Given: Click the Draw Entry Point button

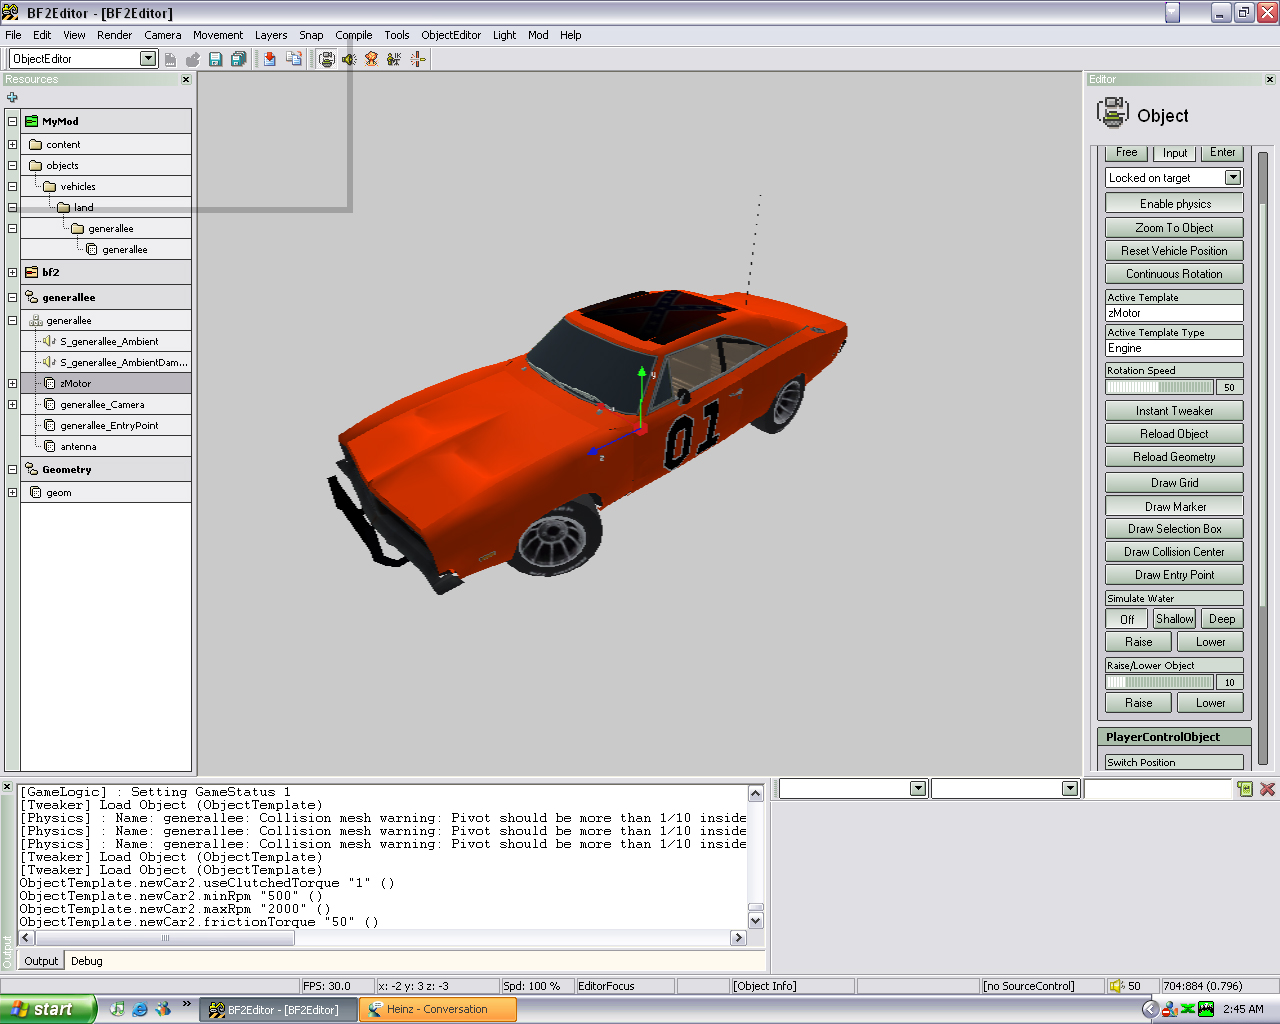Looking at the screenshot, I should coord(1174,575).
